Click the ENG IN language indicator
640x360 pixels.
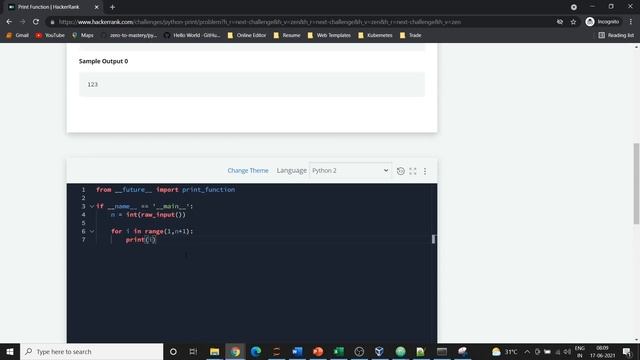click(580, 351)
